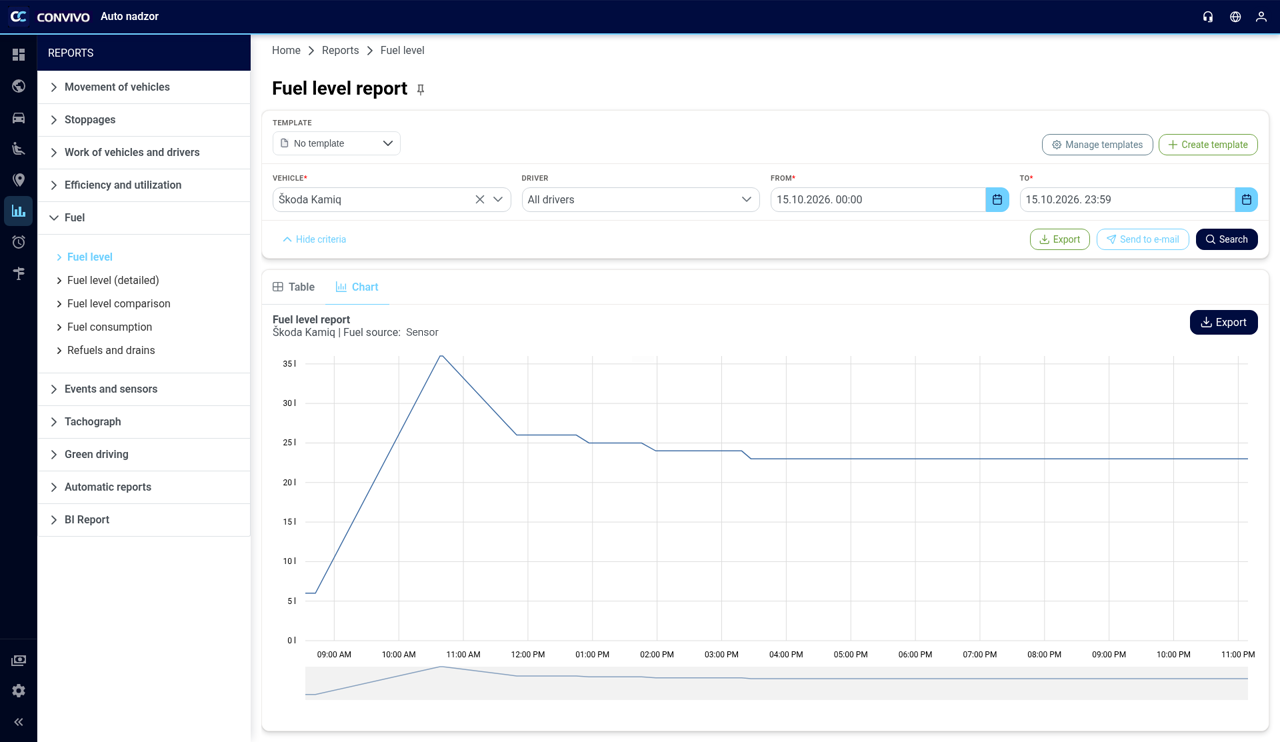The height and width of the screenshot is (742, 1280).
Task: Open the All drivers dropdown
Action: pos(640,200)
